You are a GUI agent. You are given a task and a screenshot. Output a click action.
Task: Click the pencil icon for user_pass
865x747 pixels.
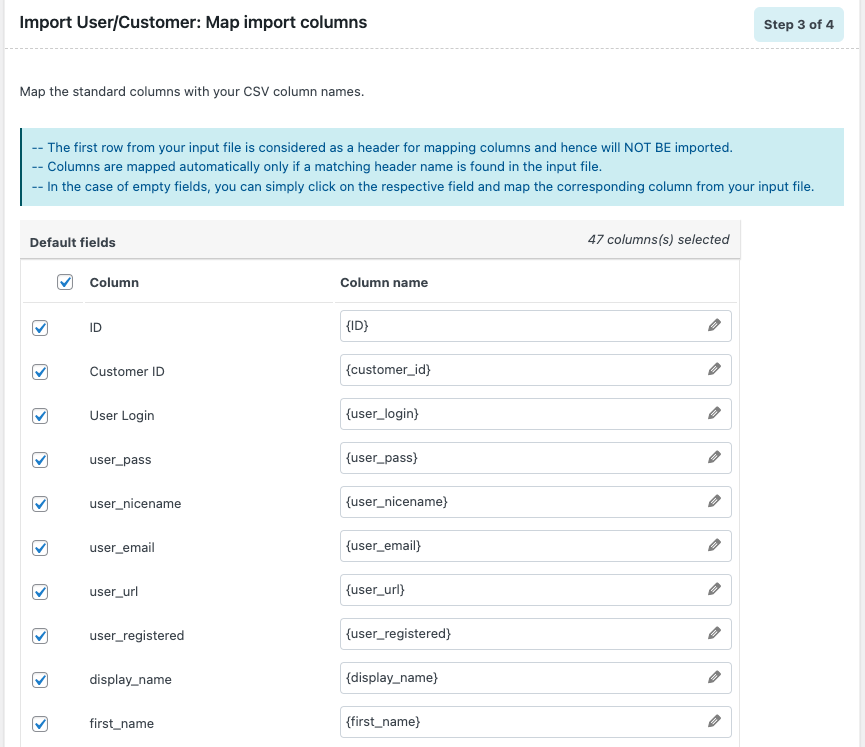pyautogui.click(x=714, y=457)
